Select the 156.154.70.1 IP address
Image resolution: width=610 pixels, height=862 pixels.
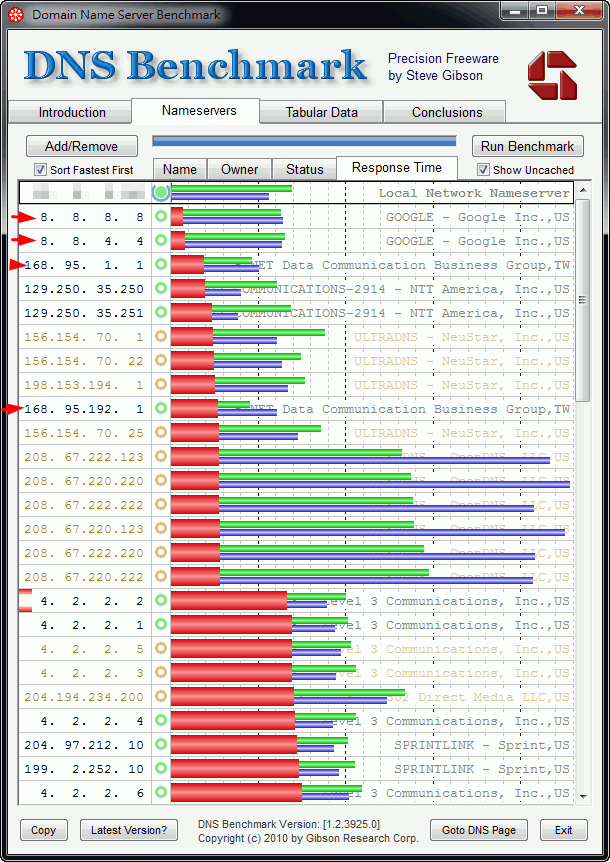[84, 337]
